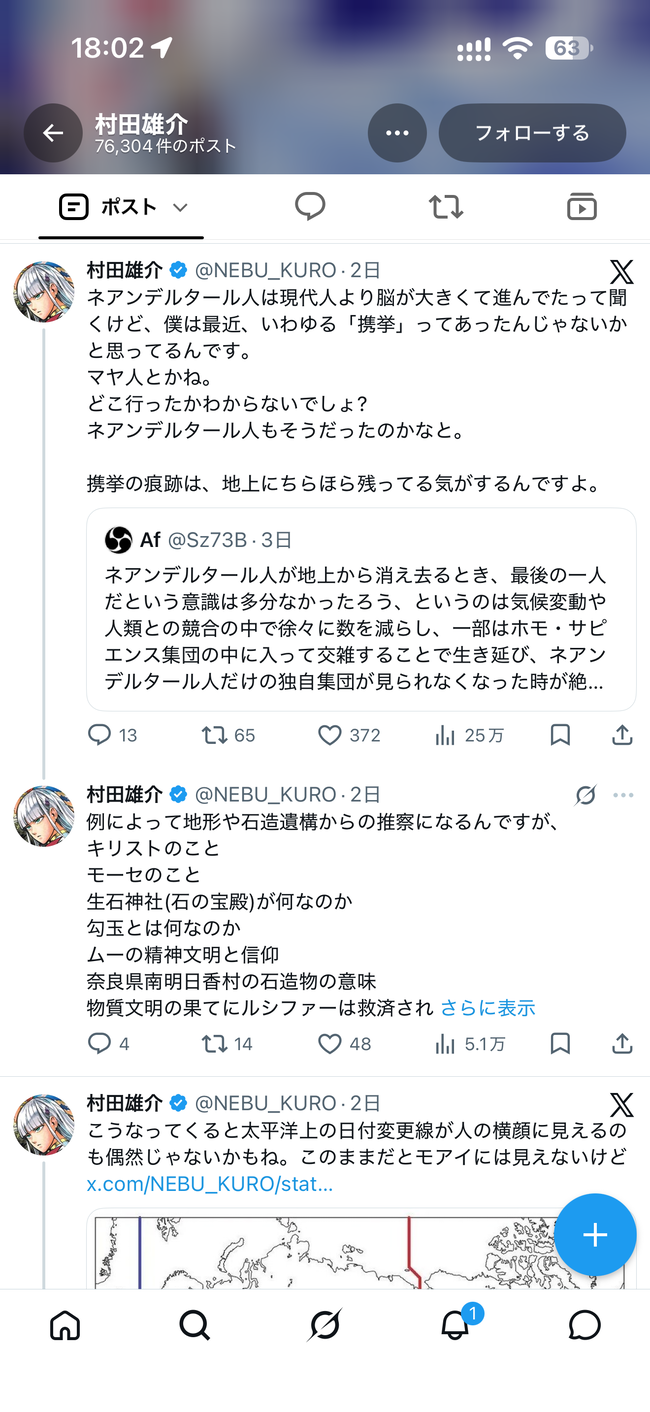Switch to the replies tab icon
650x1412 pixels.
(310, 207)
